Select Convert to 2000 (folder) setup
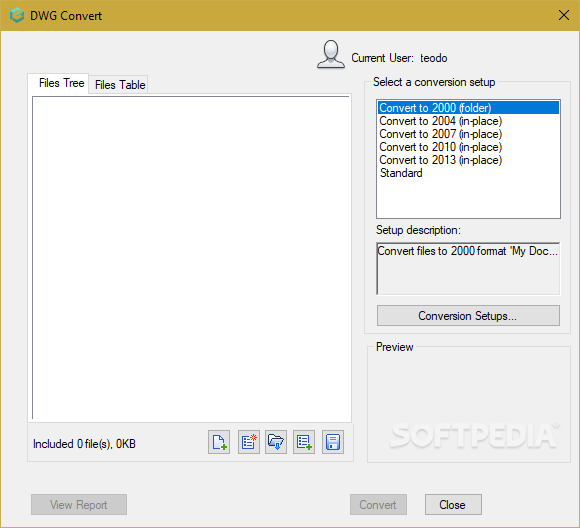This screenshot has width=580, height=528. point(468,108)
